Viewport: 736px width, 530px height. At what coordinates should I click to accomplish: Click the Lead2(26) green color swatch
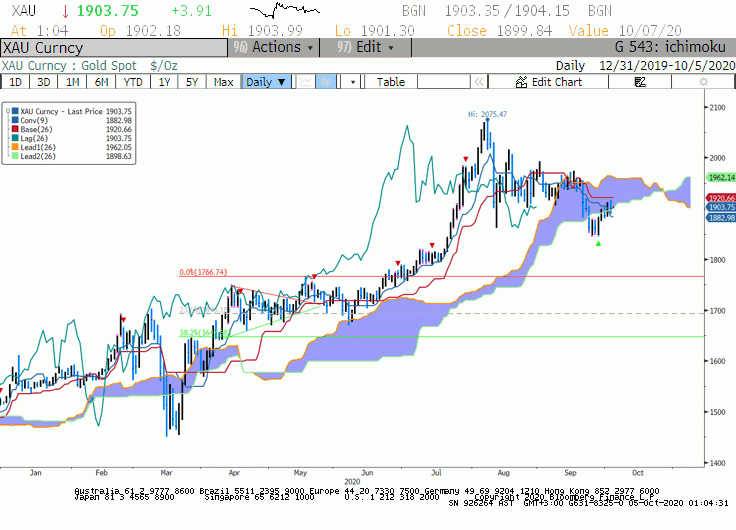coord(15,156)
